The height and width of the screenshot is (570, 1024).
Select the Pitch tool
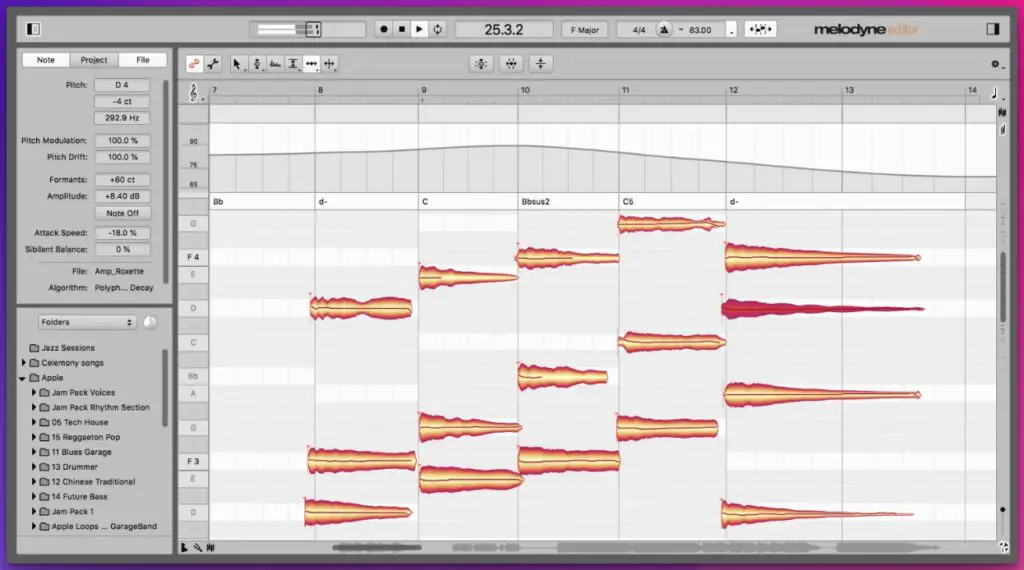(257, 63)
